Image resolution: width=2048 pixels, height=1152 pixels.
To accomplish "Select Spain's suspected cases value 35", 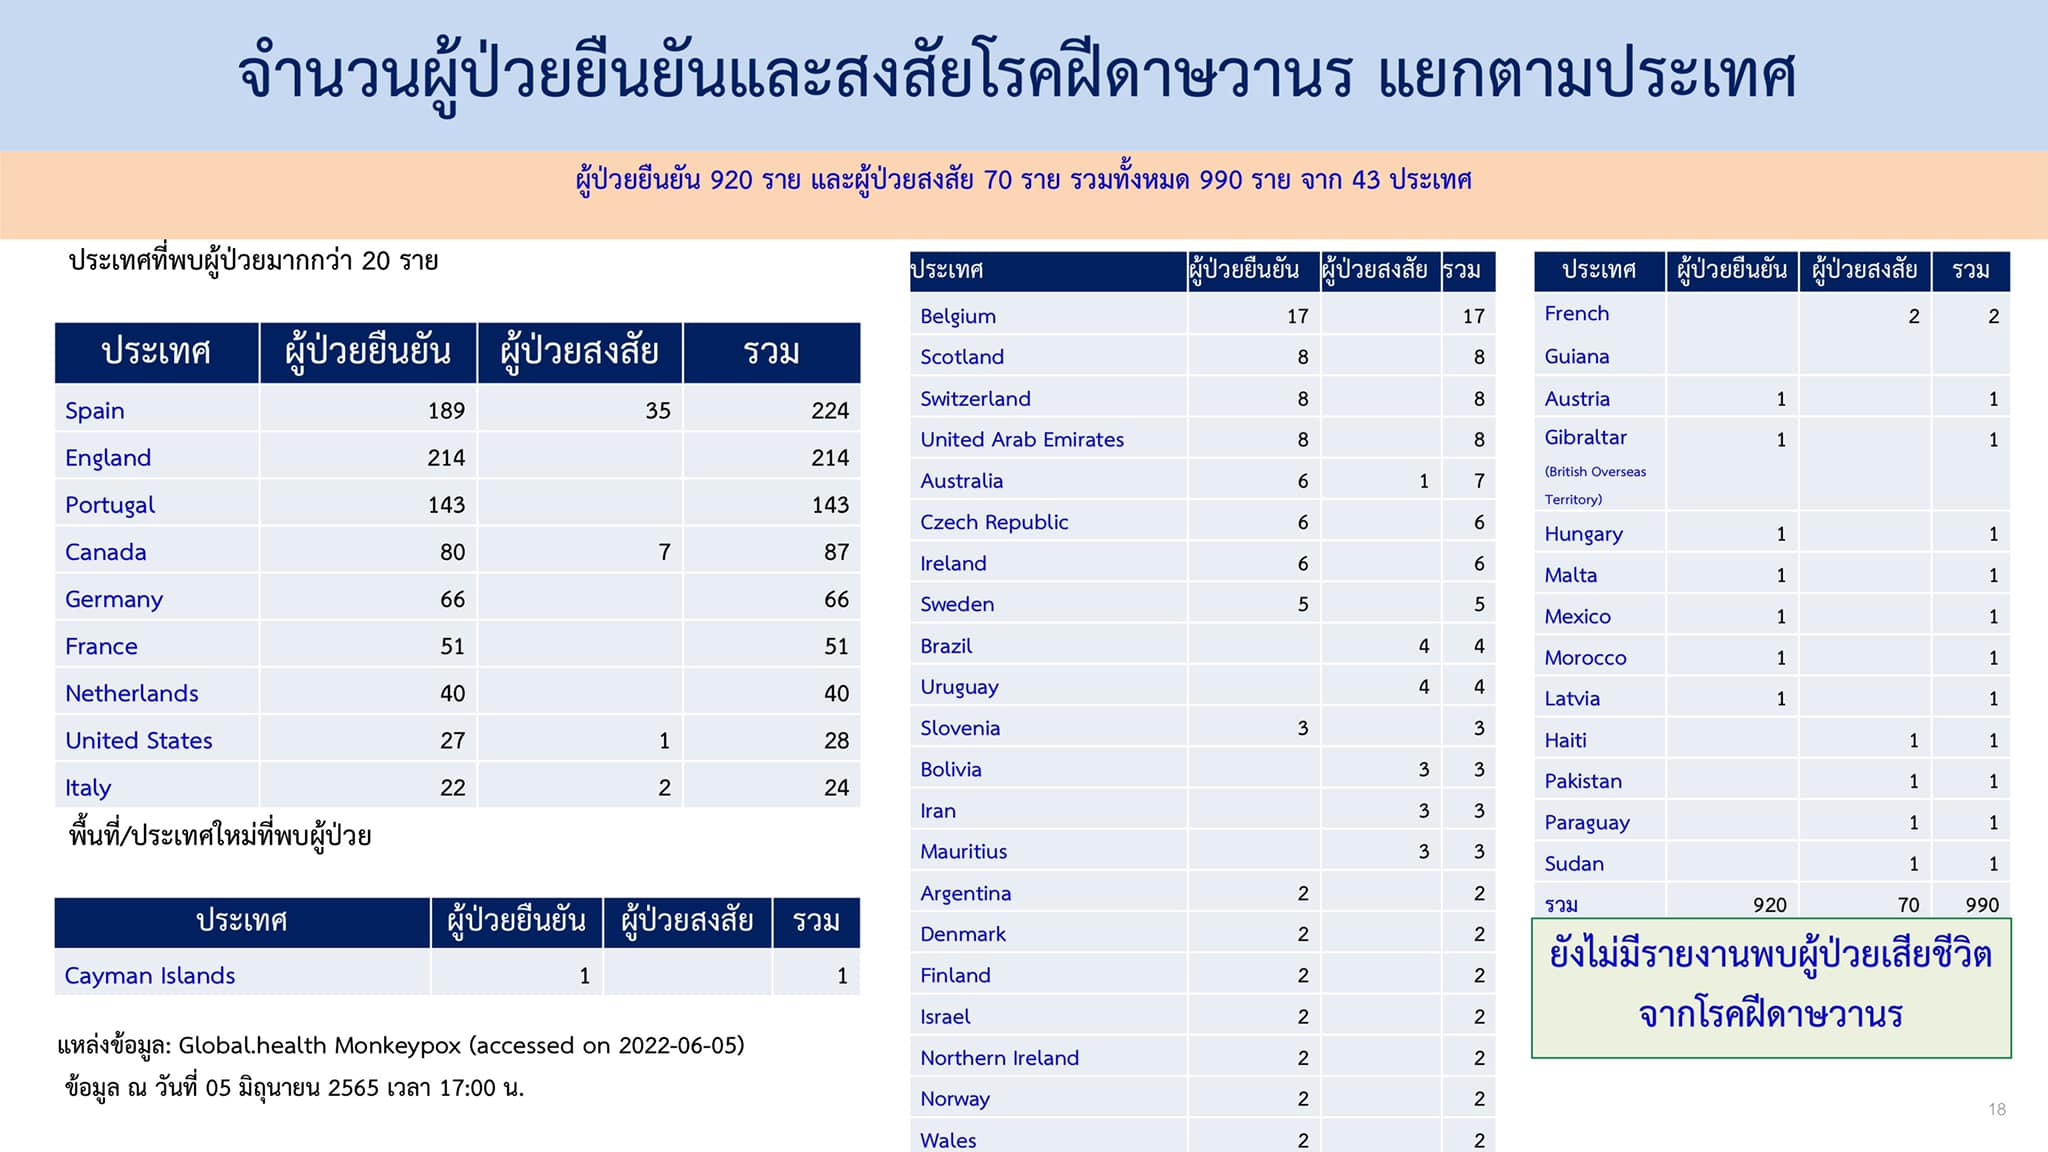I will [658, 411].
